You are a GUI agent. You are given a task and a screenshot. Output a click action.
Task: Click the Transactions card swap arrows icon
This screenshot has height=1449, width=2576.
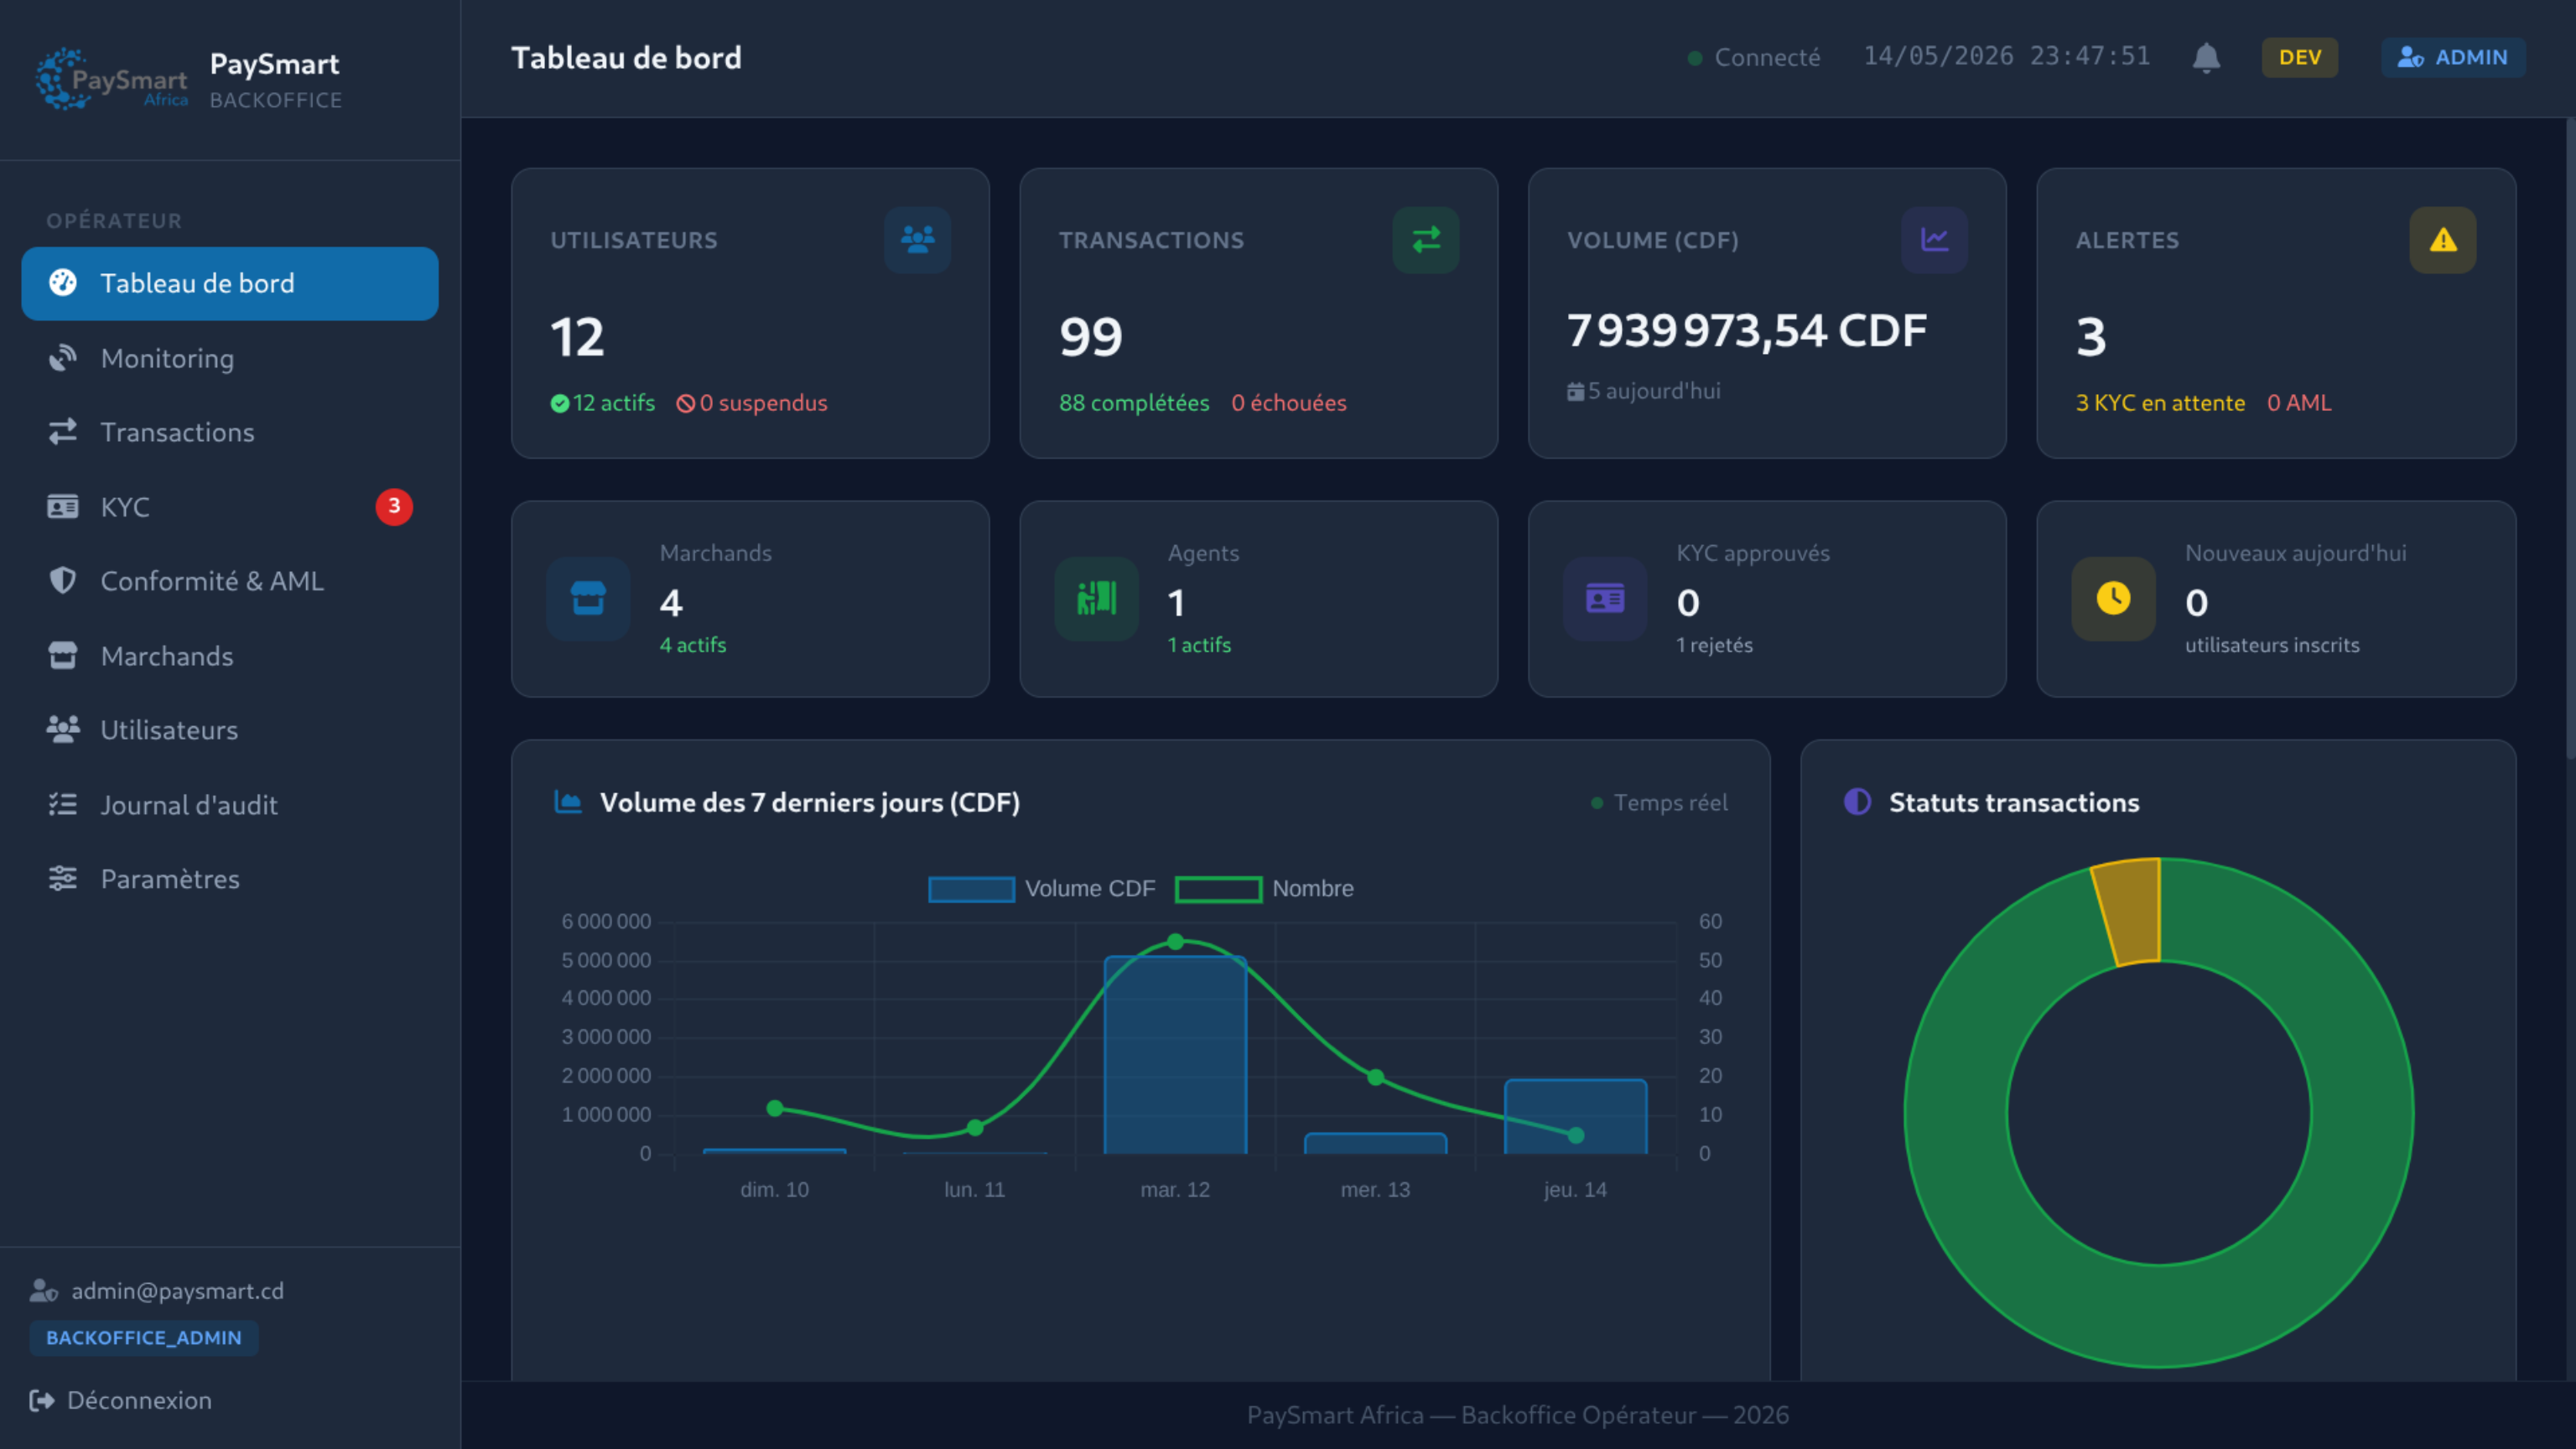click(x=1425, y=239)
